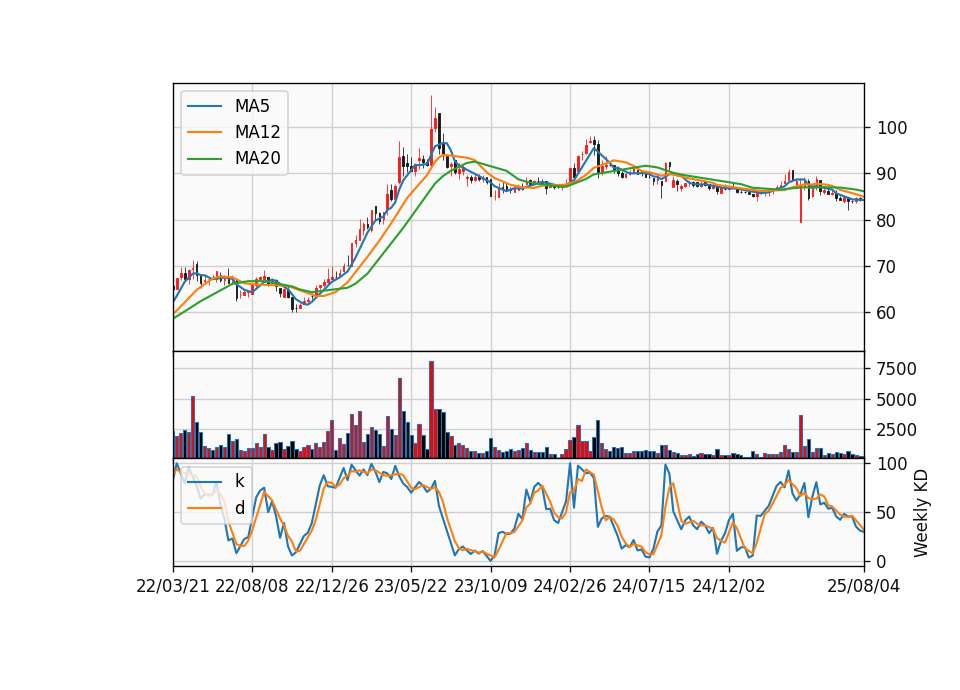Click the 22/08/08 date tick label

252,586
